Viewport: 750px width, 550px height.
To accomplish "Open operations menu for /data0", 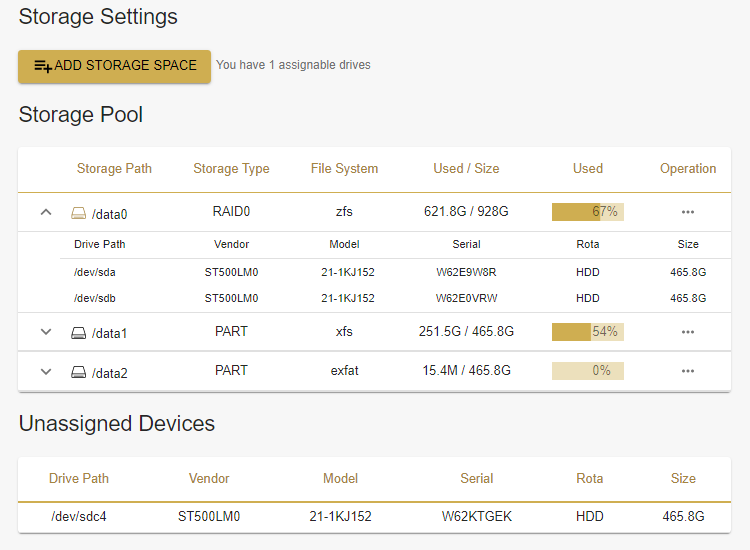I will click(687, 212).
